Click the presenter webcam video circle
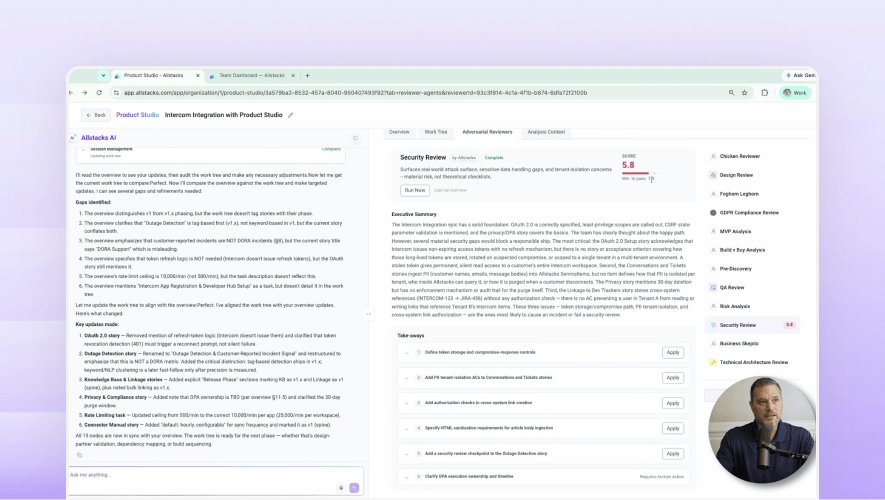 click(x=762, y=429)
